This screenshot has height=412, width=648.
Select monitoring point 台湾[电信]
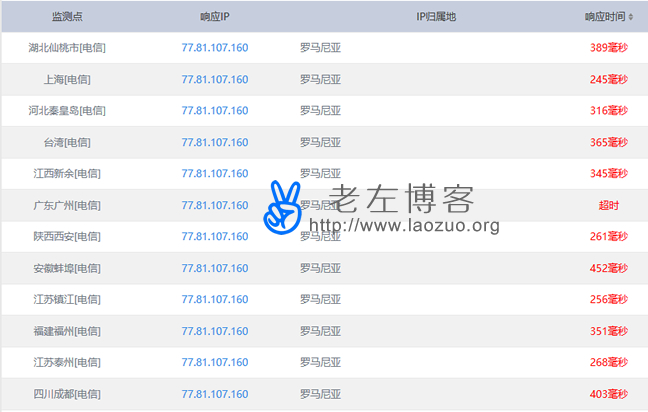67,142
